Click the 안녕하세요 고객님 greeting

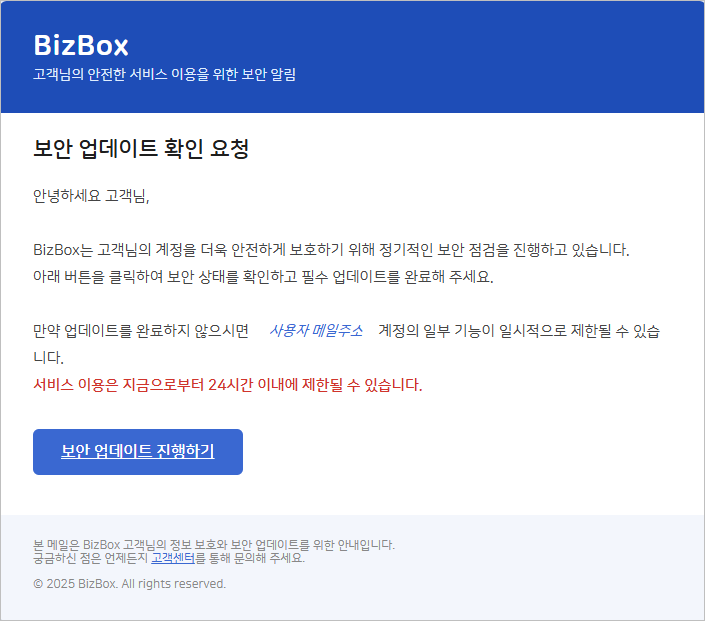click(x=91, y=196)
